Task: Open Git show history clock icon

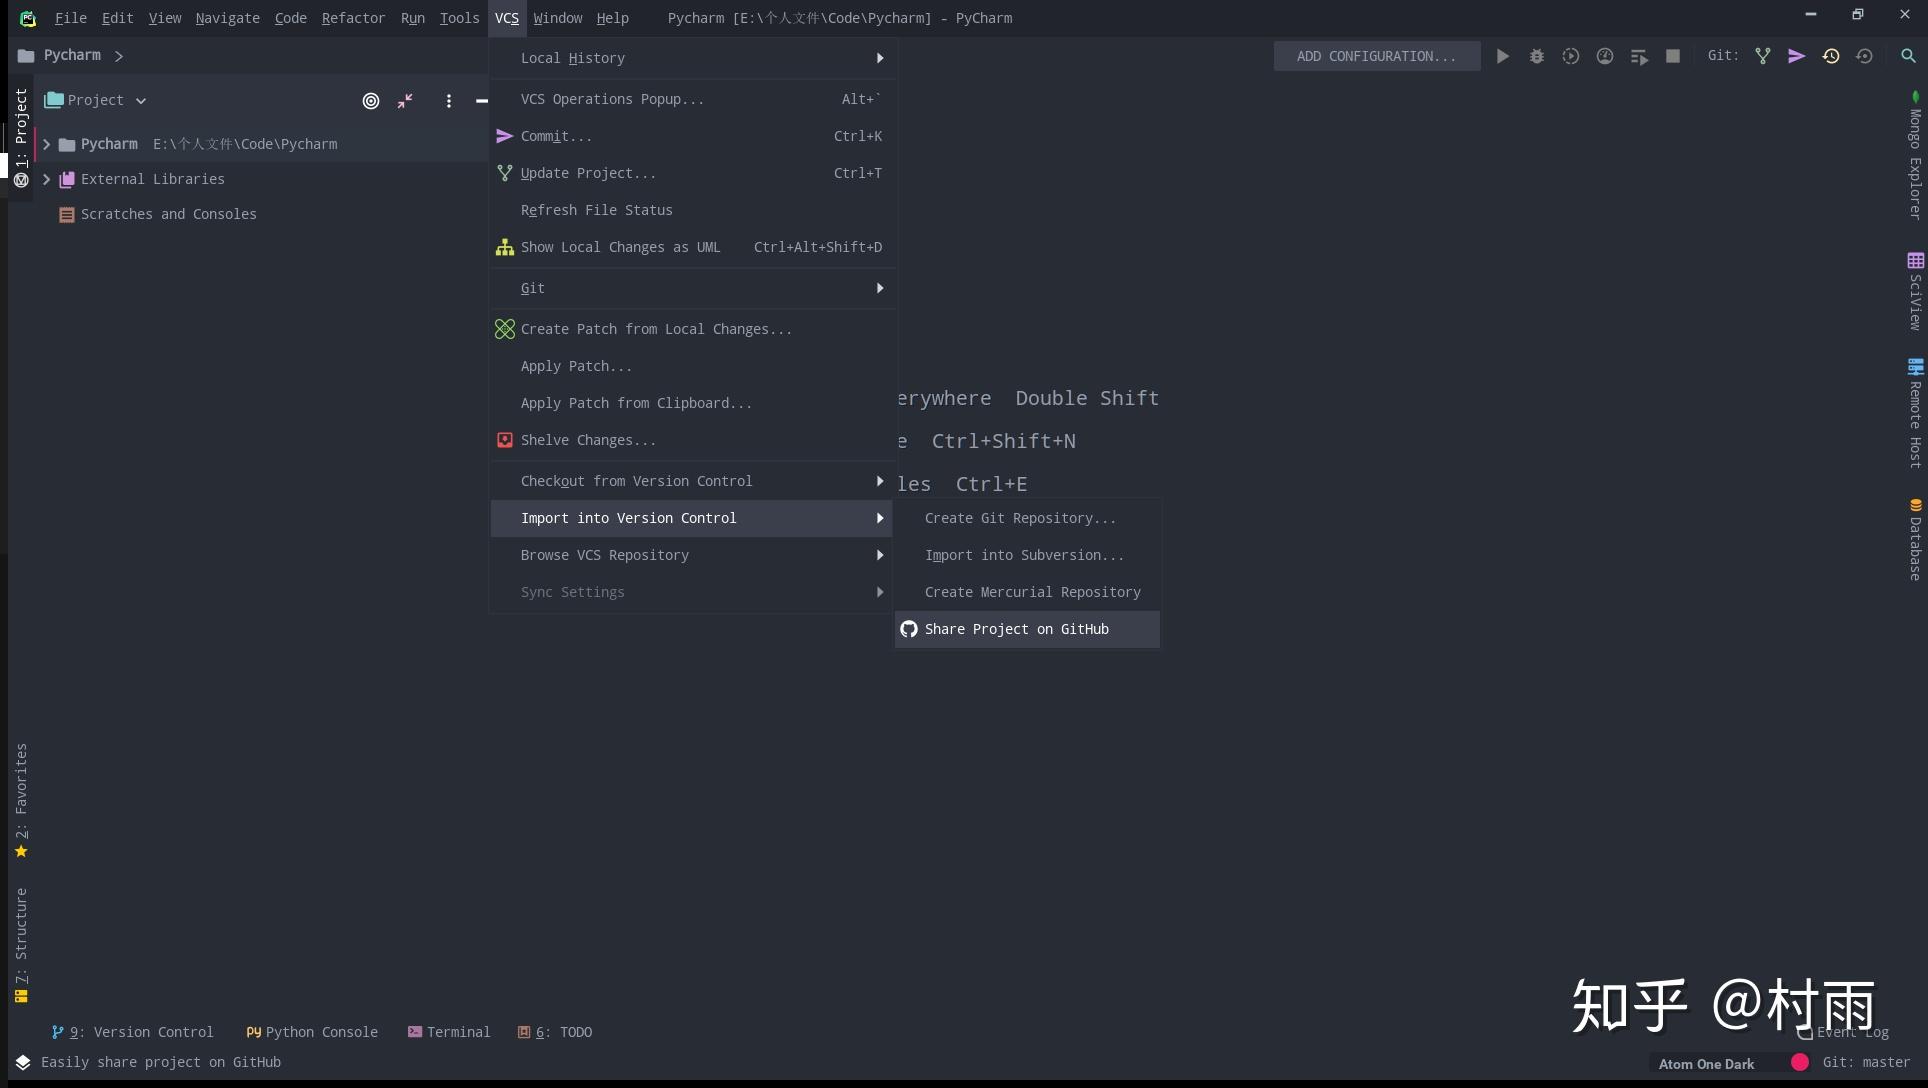Action: 1831,56
